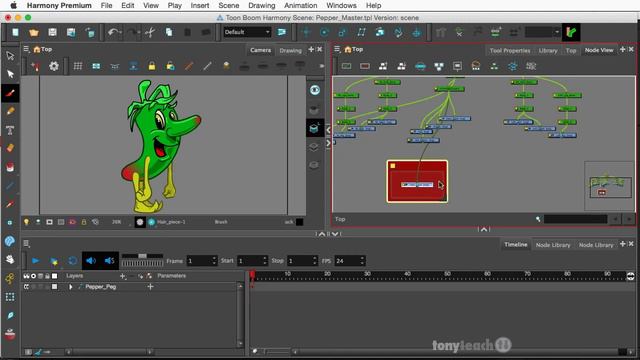The image size is (640, 360).
Task: Click the black color swatch in the Camera status bar
Action: 299,222
